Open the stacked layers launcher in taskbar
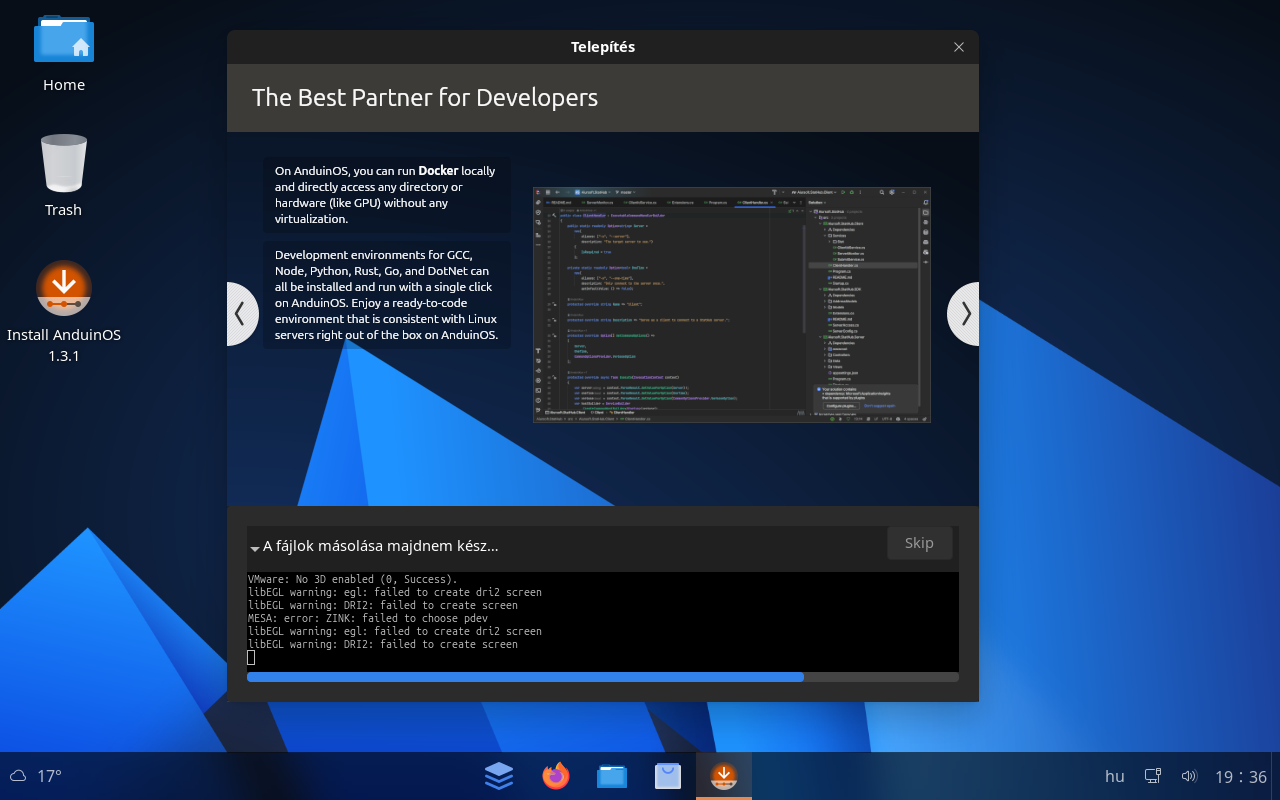Image resolution: width=1280 pixels, height=800 pixels. tap(499, 776)
